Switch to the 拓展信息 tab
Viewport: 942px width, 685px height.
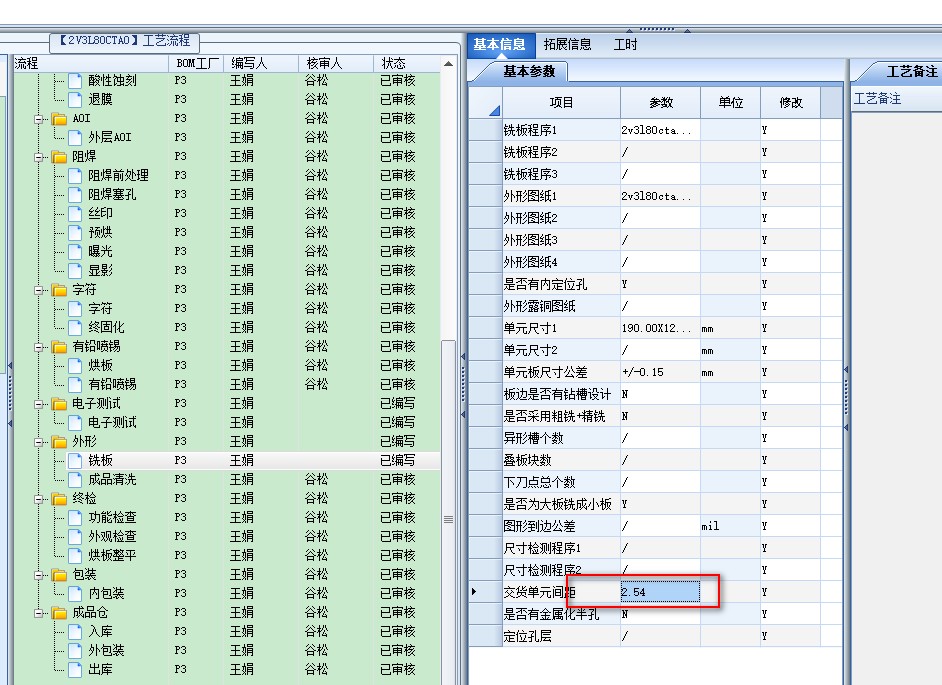pos(568,44)
